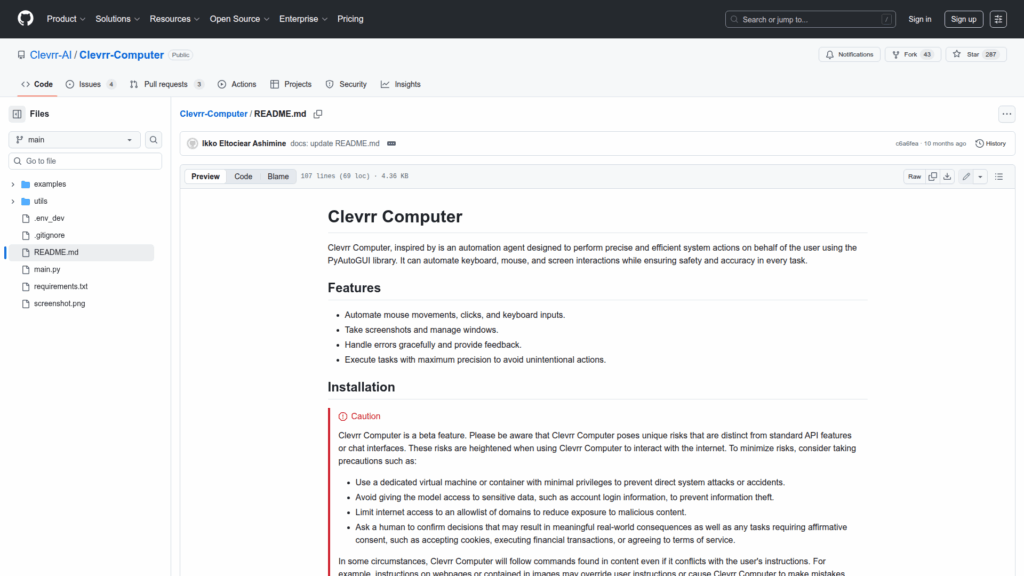The height and width of the screenshot is (576, 1024).
Task: Expand the Open Source menu
Action: 240,19
